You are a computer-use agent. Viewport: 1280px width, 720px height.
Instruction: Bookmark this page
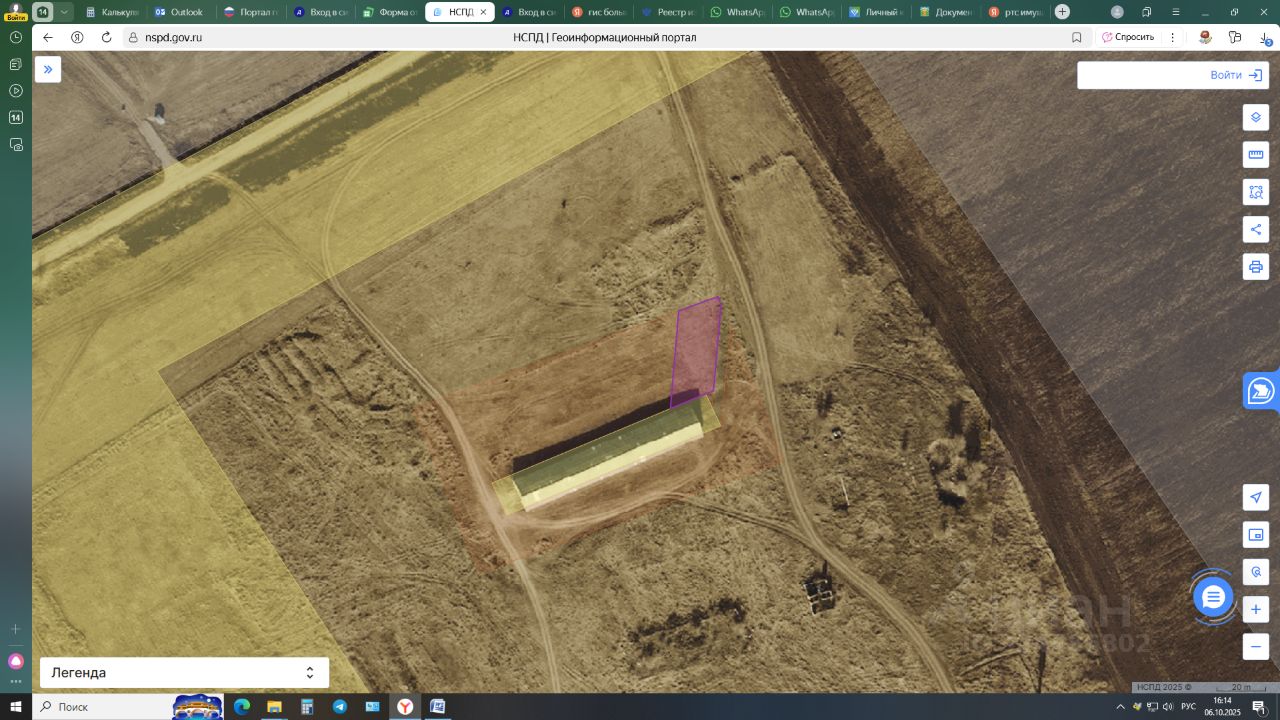(1077, 37)
